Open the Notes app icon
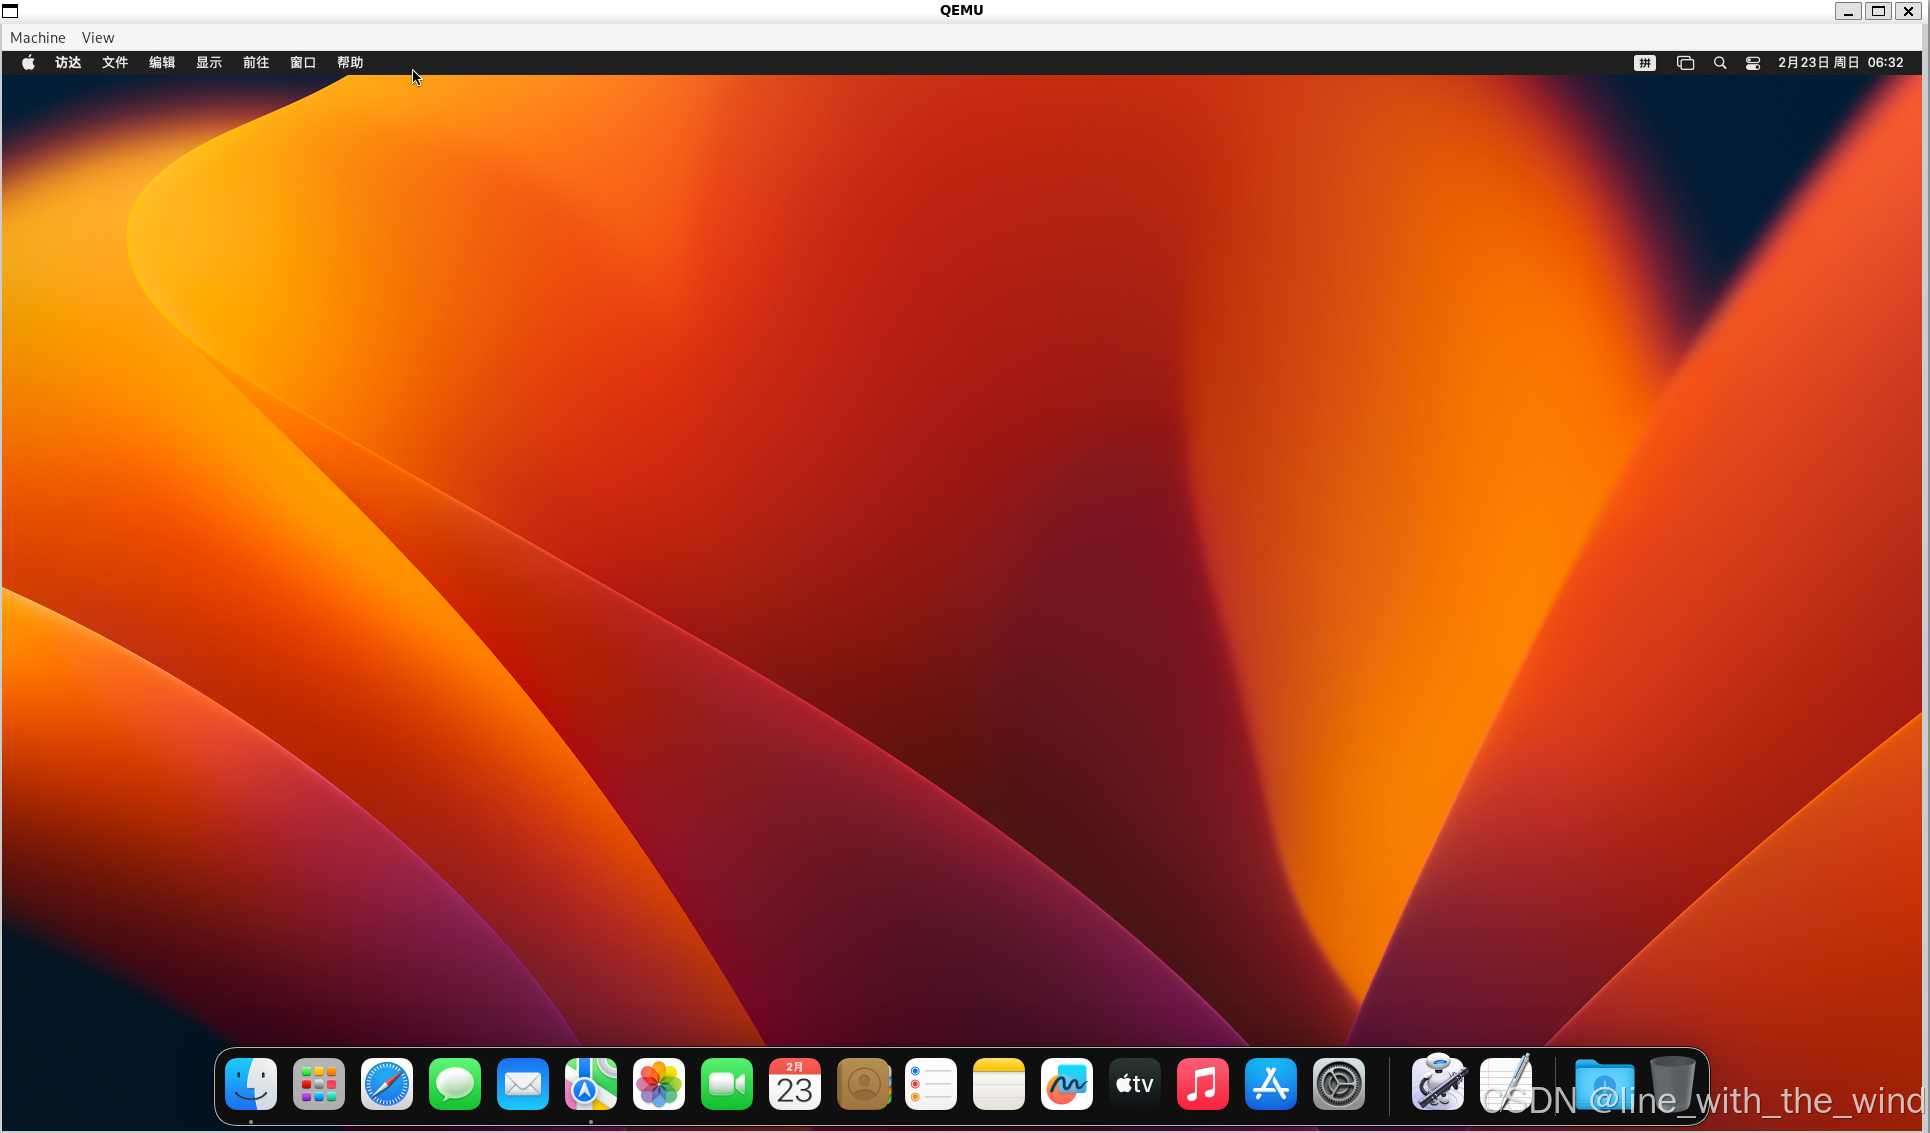 tap(999, 1084)
